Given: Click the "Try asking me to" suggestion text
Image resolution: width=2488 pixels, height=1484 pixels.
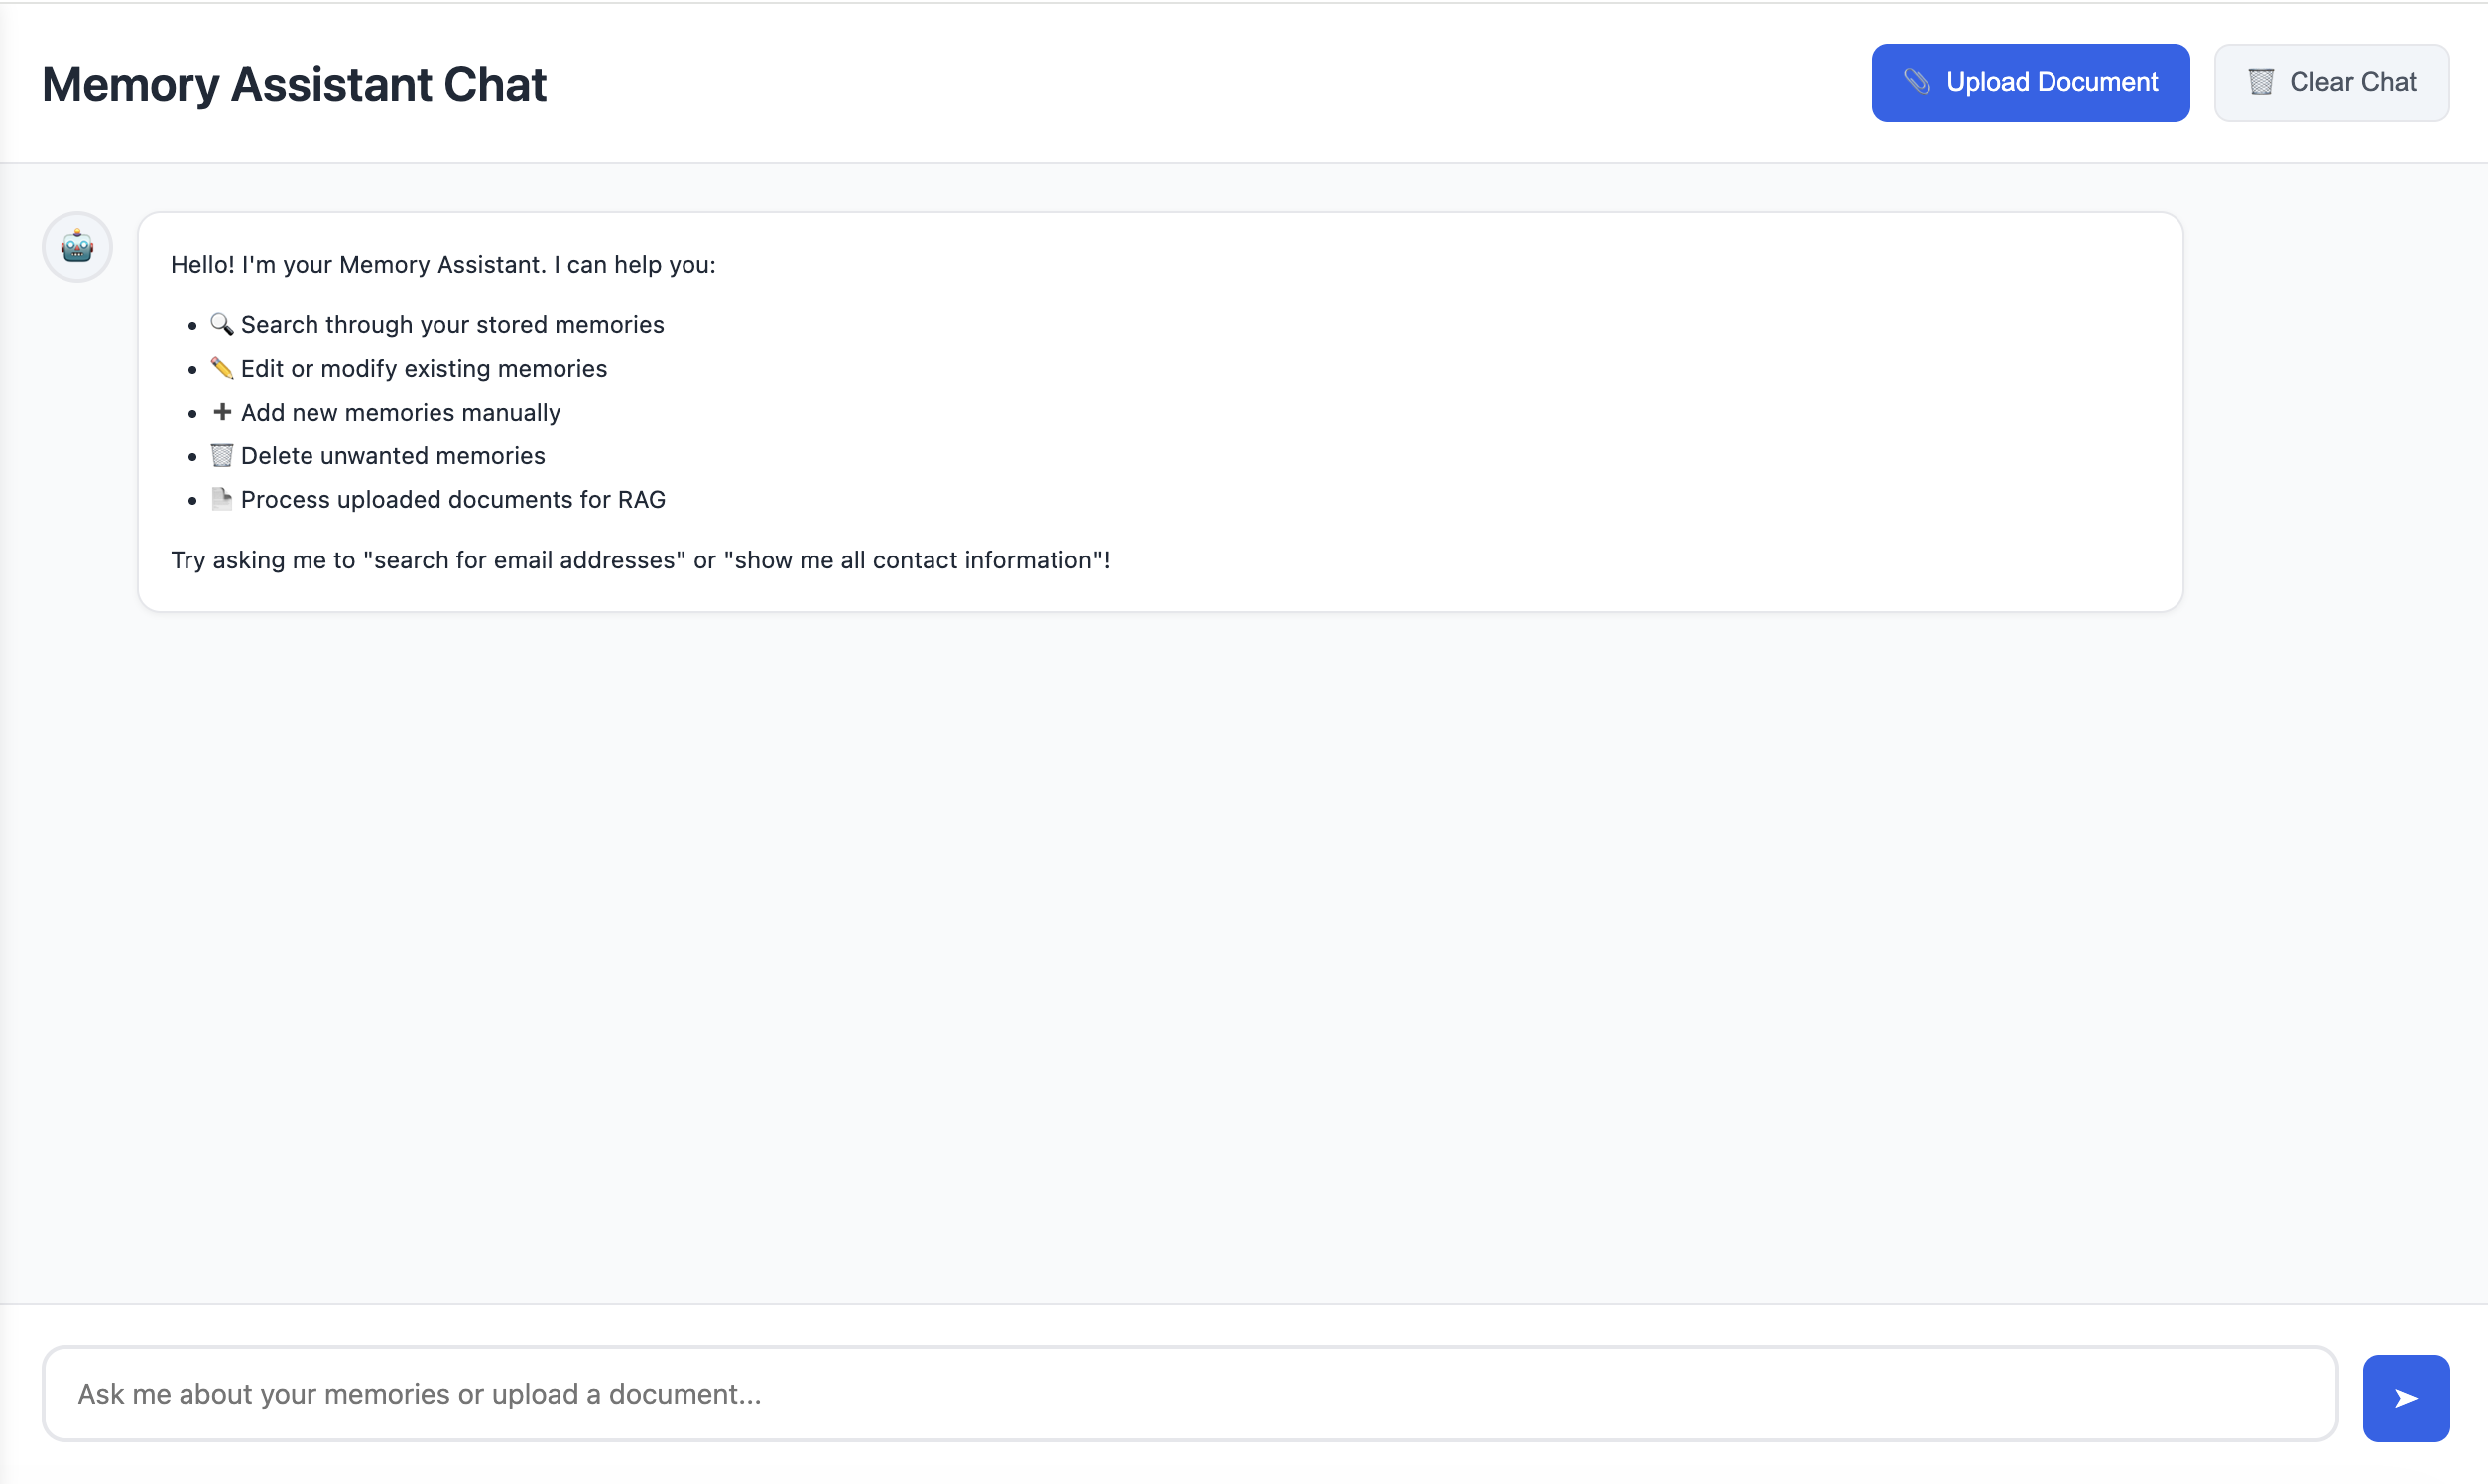Looking at the screenshot, I should click(x=640, y=560).
